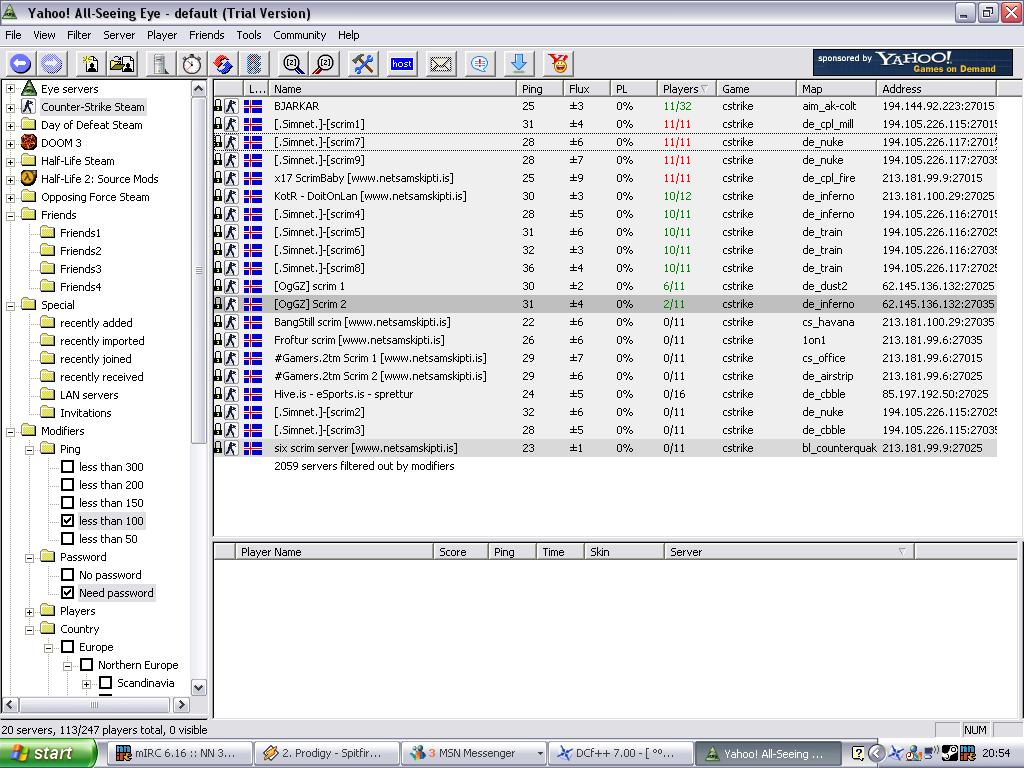Click the chat speech bubble icon
This screenshot has height=768, width=1024.
pos(479,63)
